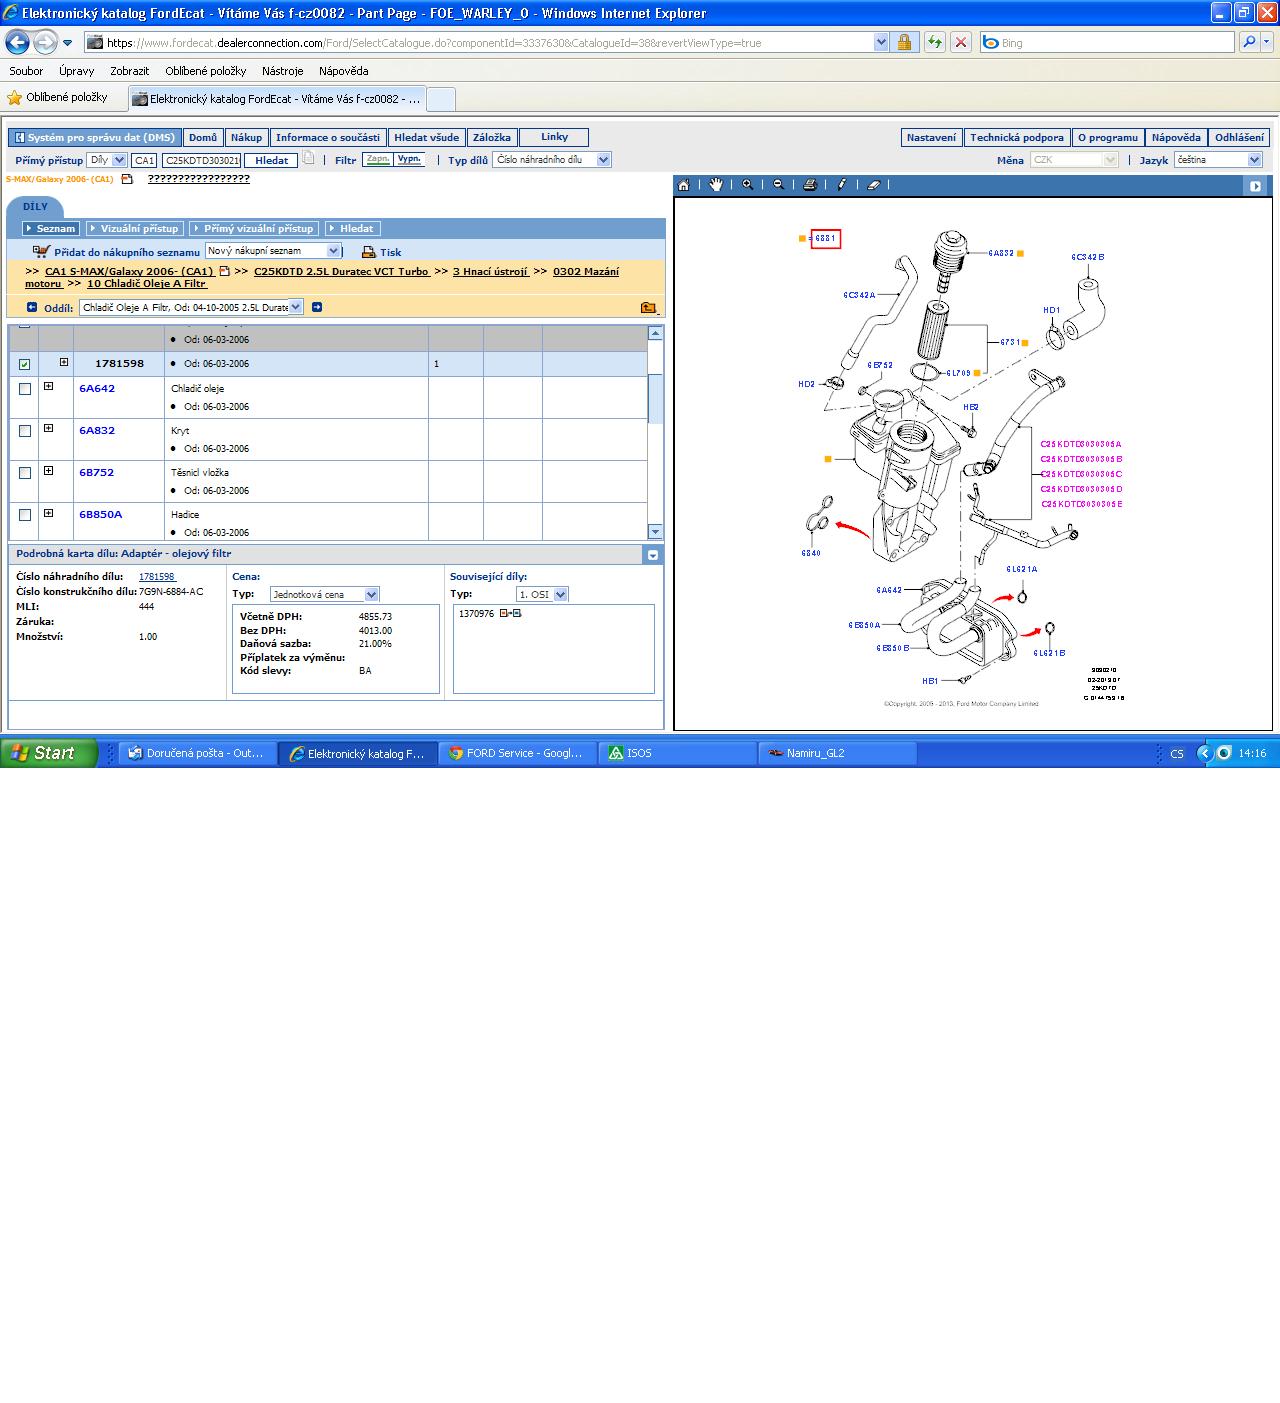1280x1403 pixels.
Task: Open the Nástroje menu
Action: [282, 71]
